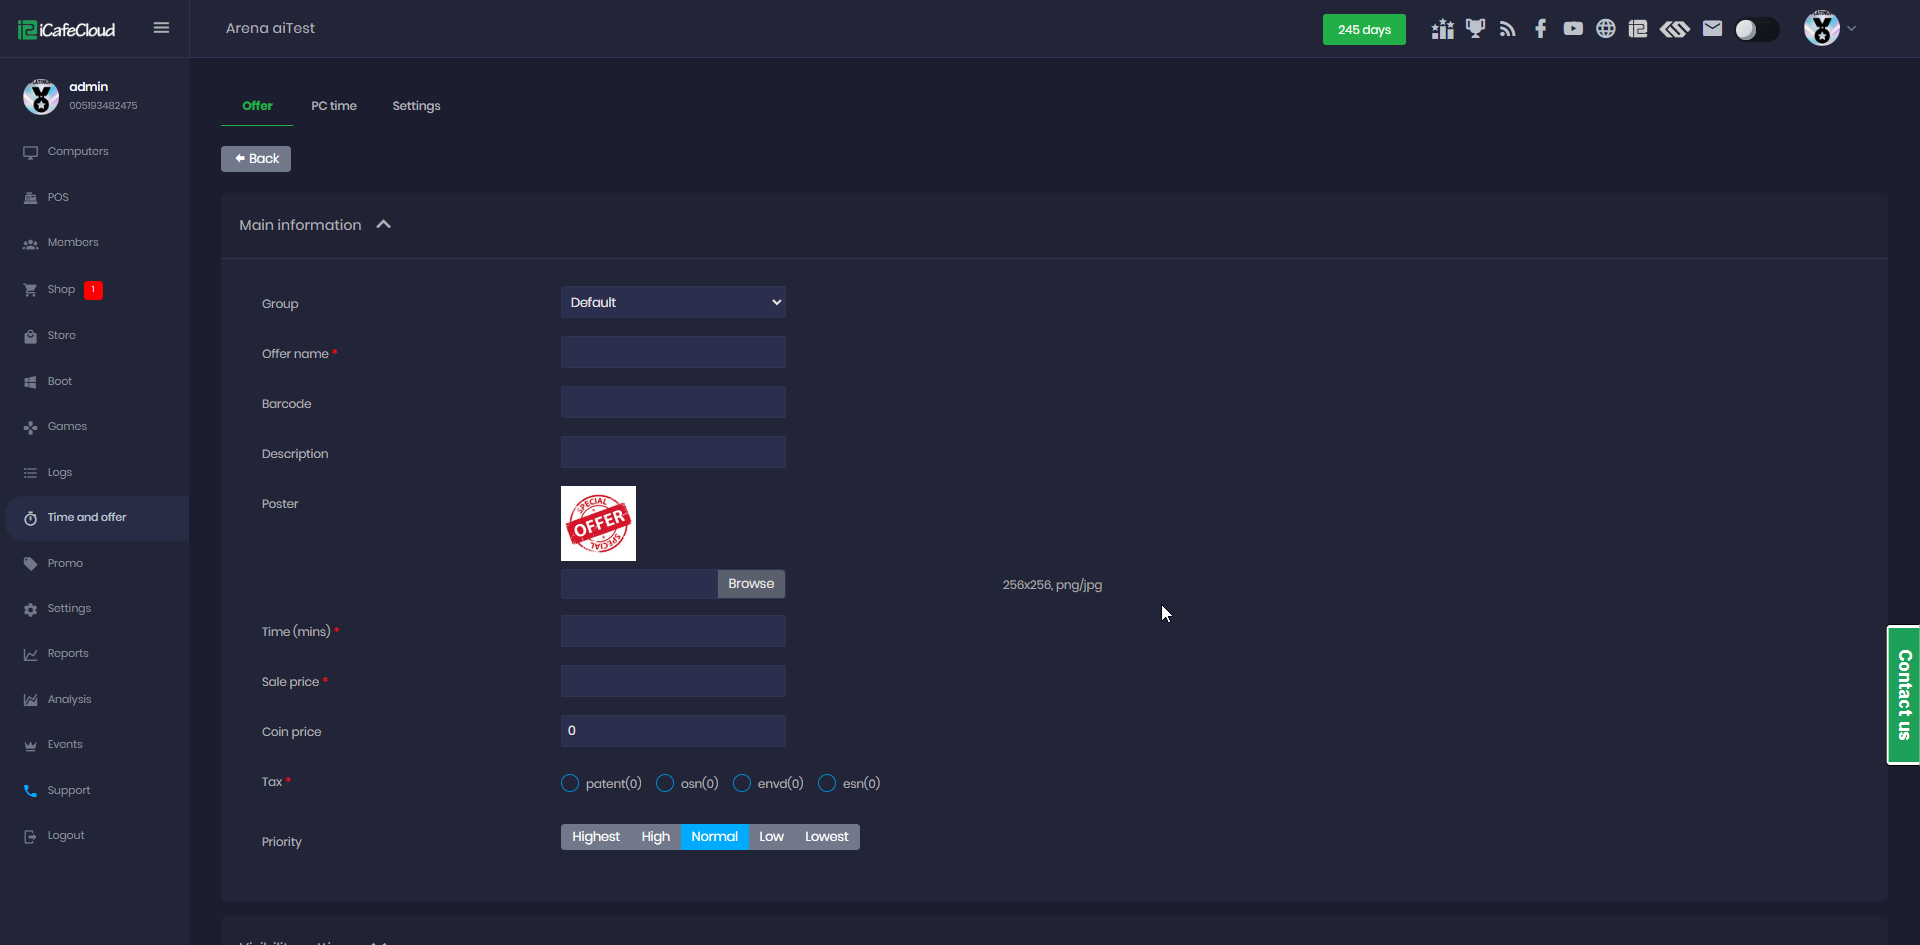Open the RSS feed icon
This screenshot has width=1920, height=945.
[1508, 29]
